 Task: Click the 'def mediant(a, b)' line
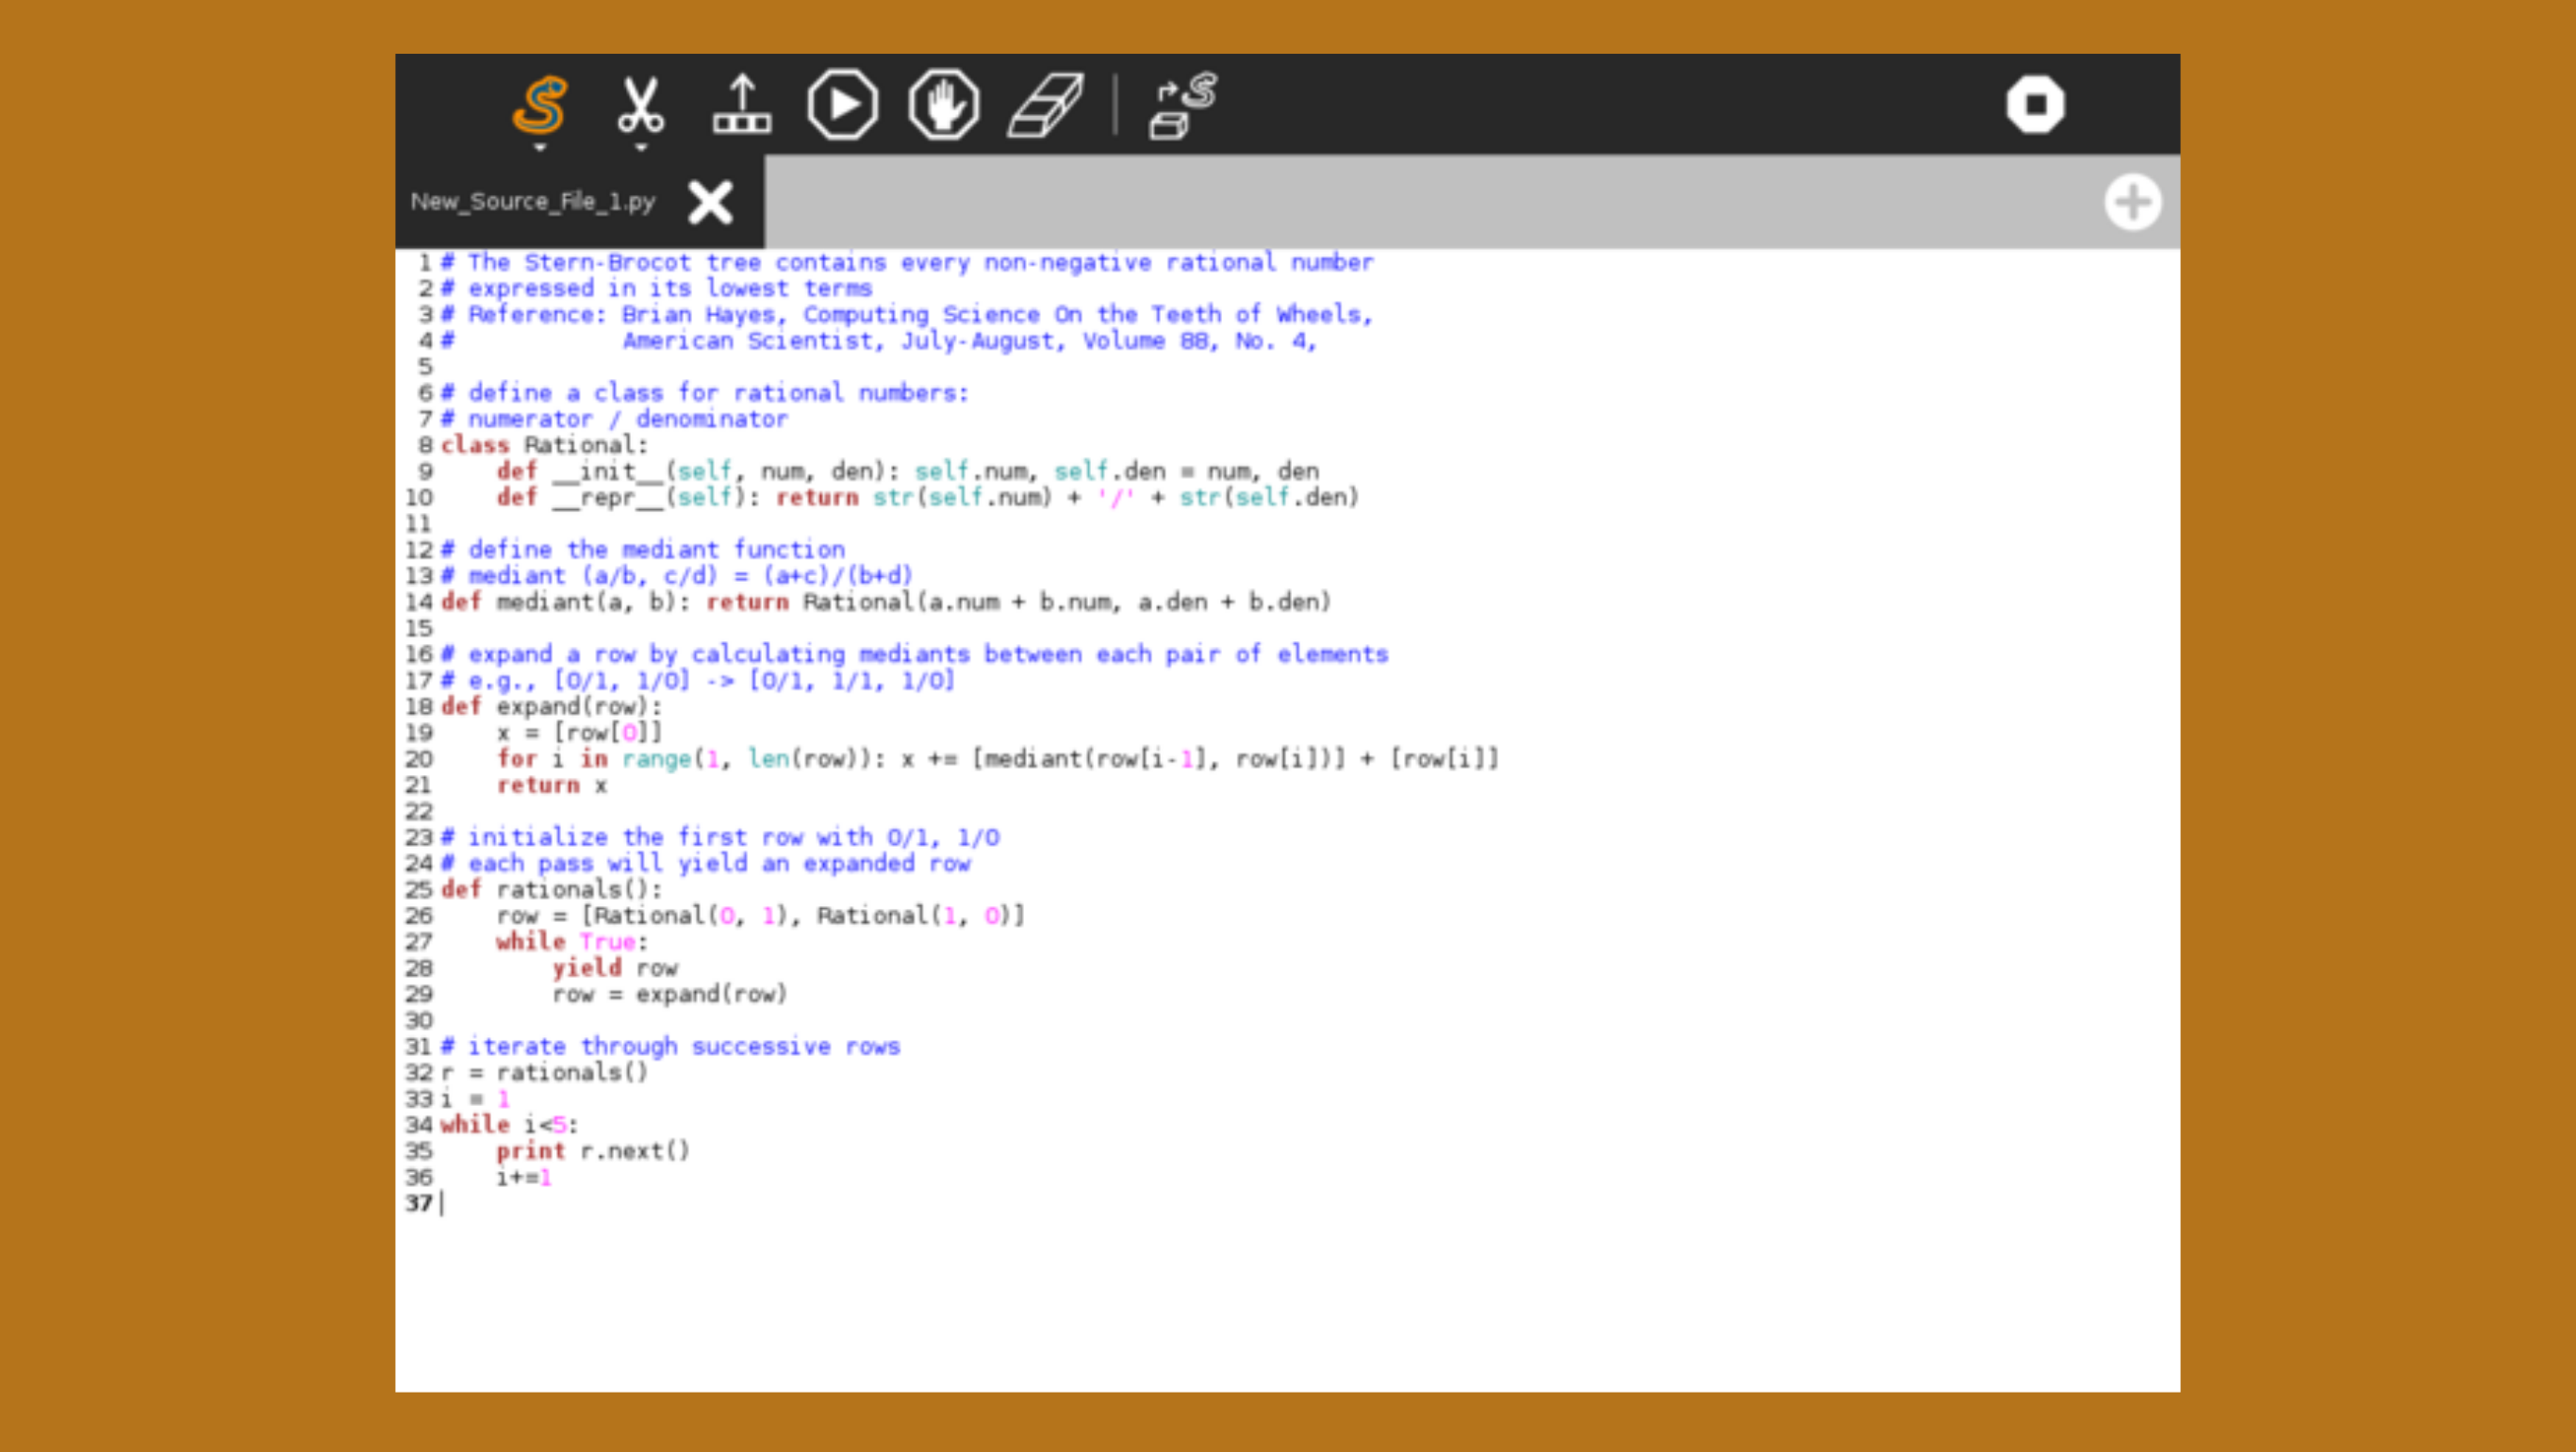(x=886, y=602)
